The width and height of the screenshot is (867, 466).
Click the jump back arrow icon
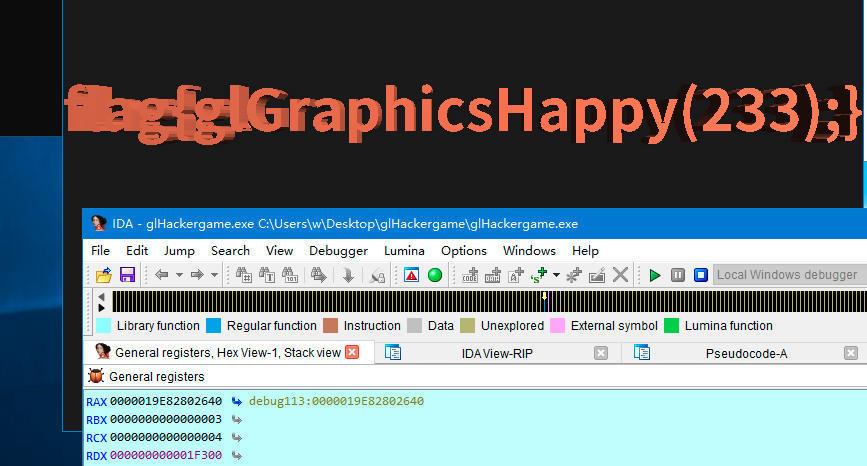(161, 275)
